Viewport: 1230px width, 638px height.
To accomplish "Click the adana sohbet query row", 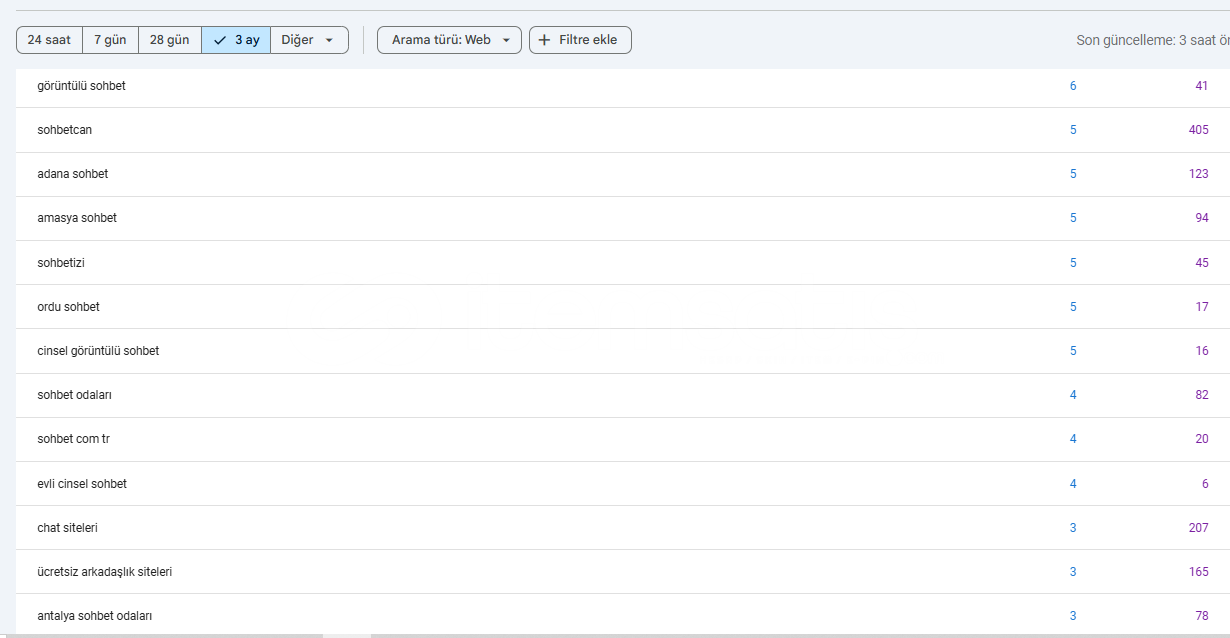I will pyautogui.click(x=623, y=174).
